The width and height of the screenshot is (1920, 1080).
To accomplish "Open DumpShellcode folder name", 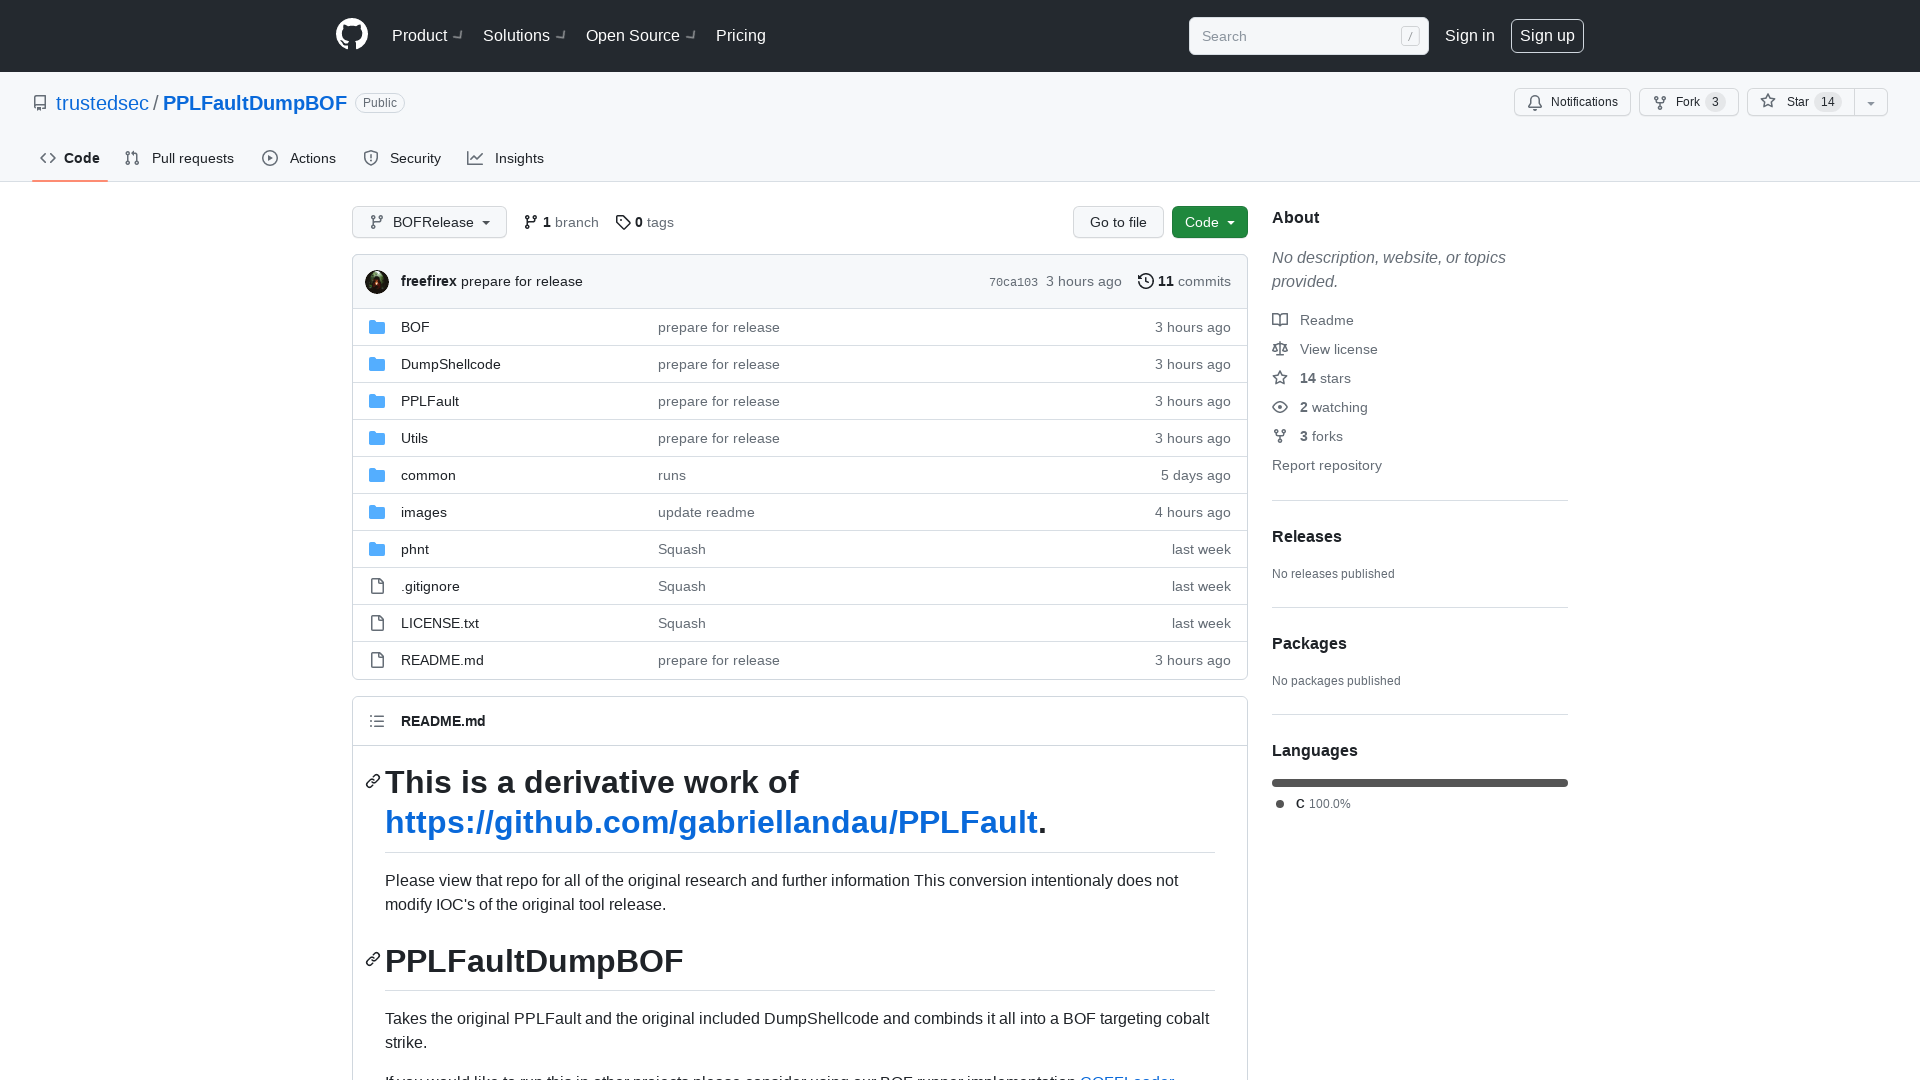I will pos(451,364).
